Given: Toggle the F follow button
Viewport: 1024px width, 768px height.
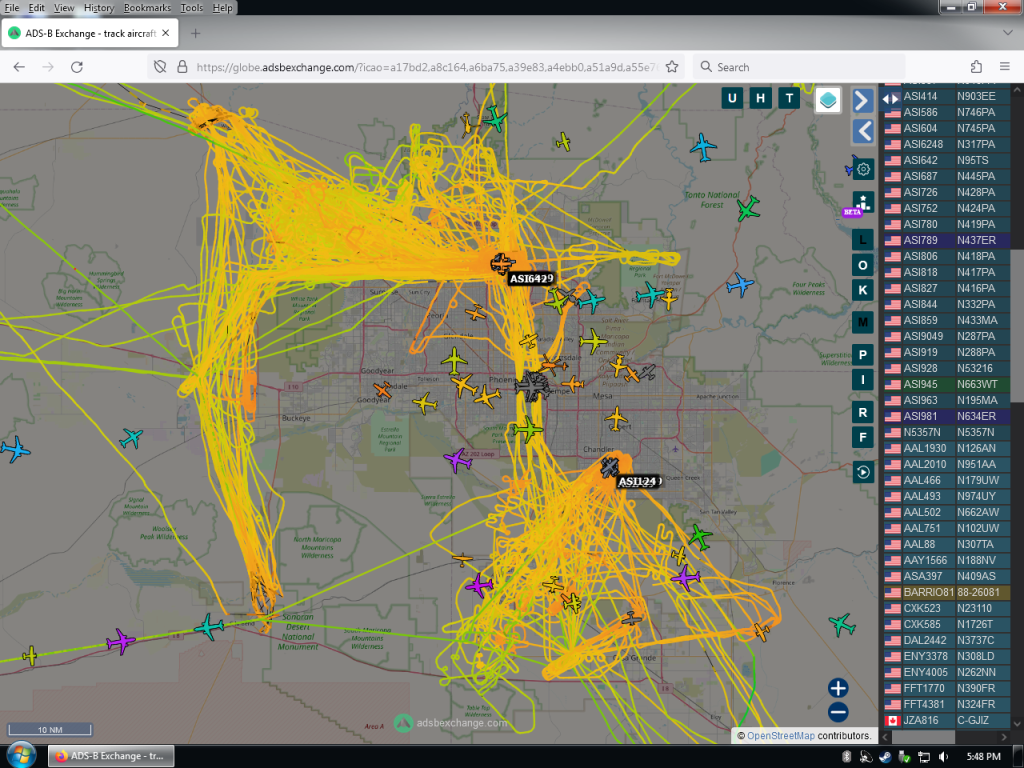Looking at the screenshot, I should [863, 438].
